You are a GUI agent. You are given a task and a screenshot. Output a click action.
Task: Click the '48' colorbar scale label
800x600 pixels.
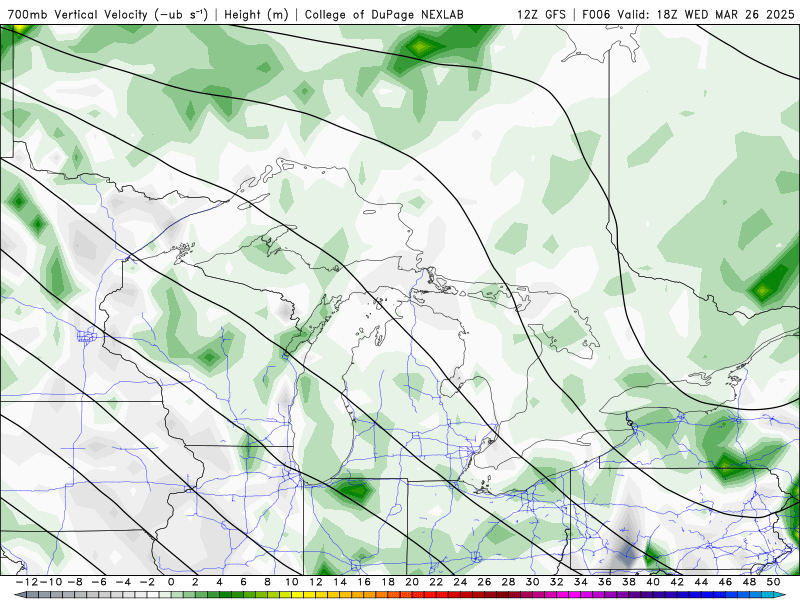point(749,582)
